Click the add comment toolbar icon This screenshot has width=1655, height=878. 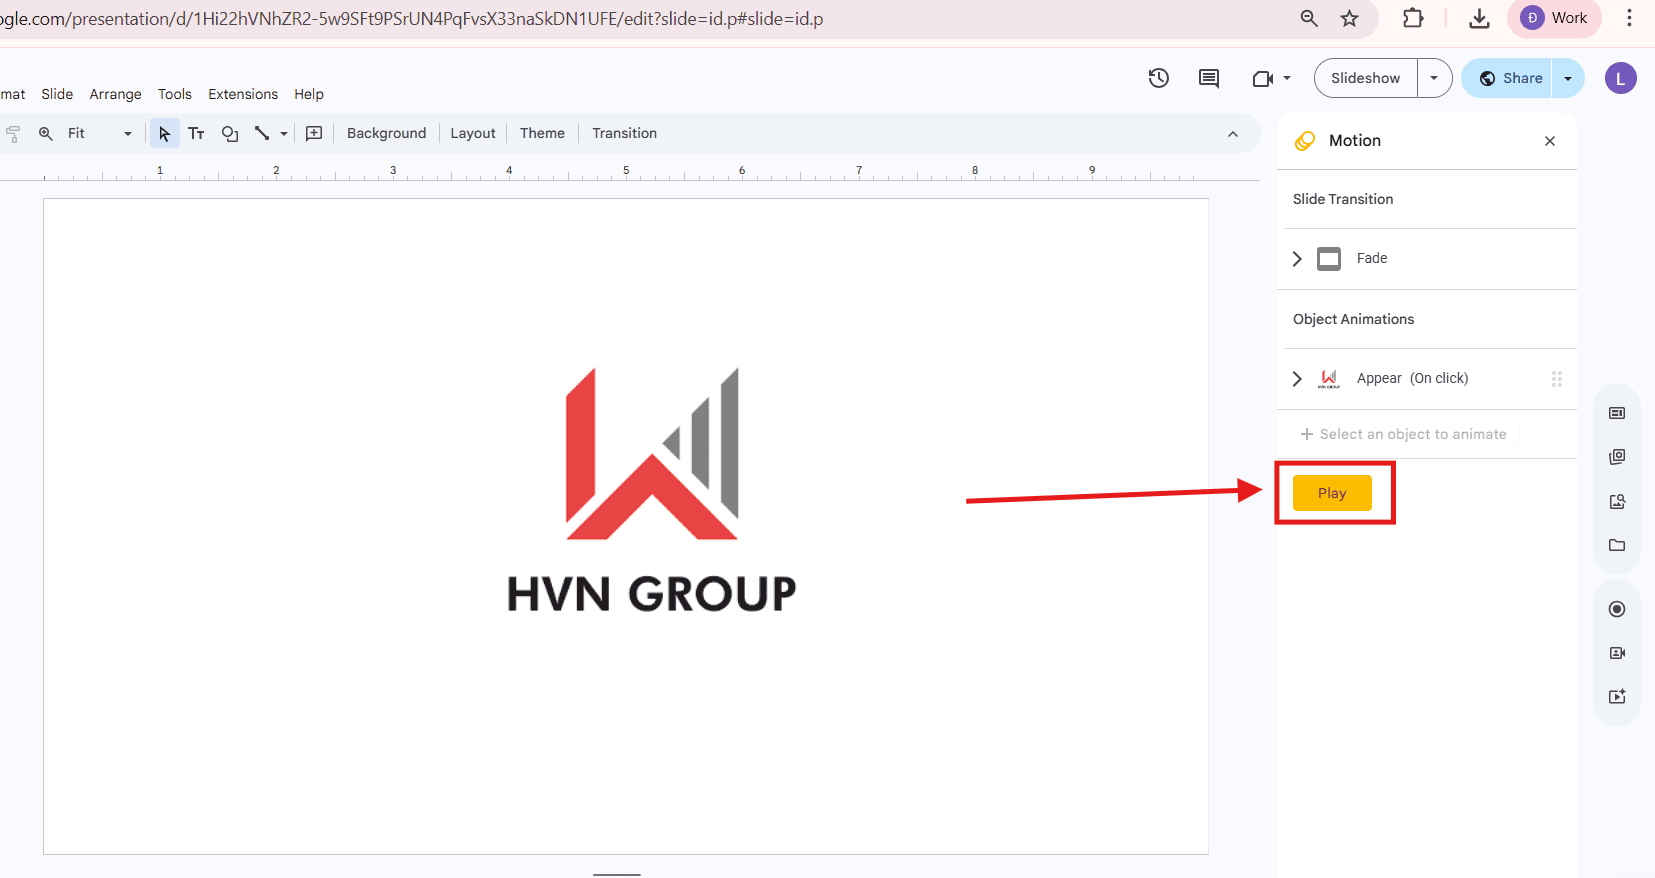[314, 133]
